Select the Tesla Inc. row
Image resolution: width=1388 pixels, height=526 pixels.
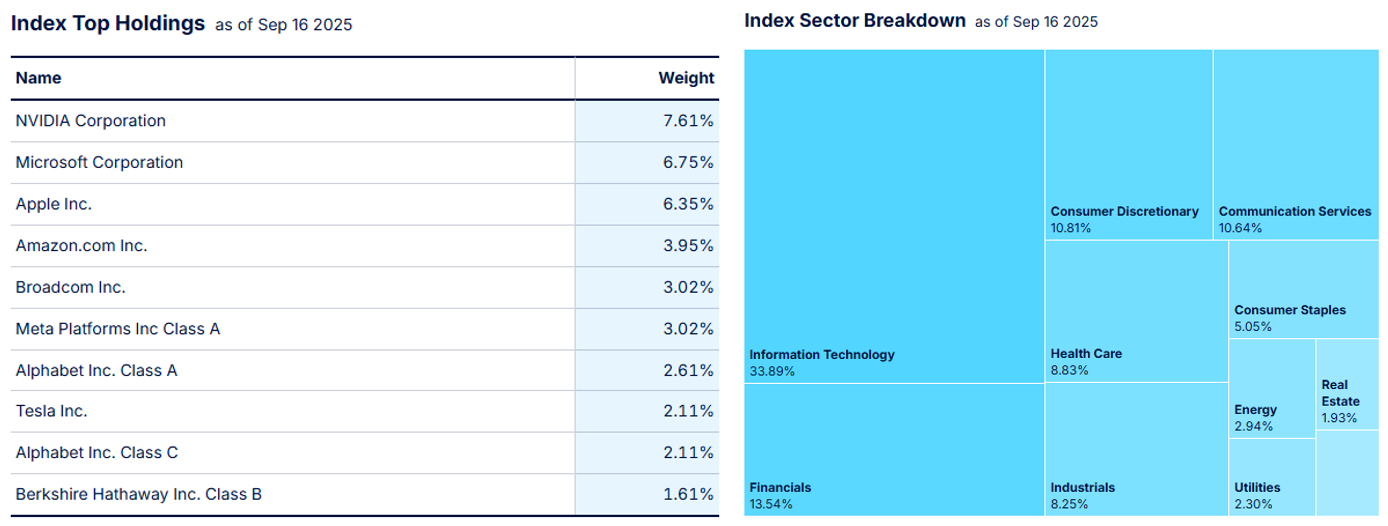51,411
